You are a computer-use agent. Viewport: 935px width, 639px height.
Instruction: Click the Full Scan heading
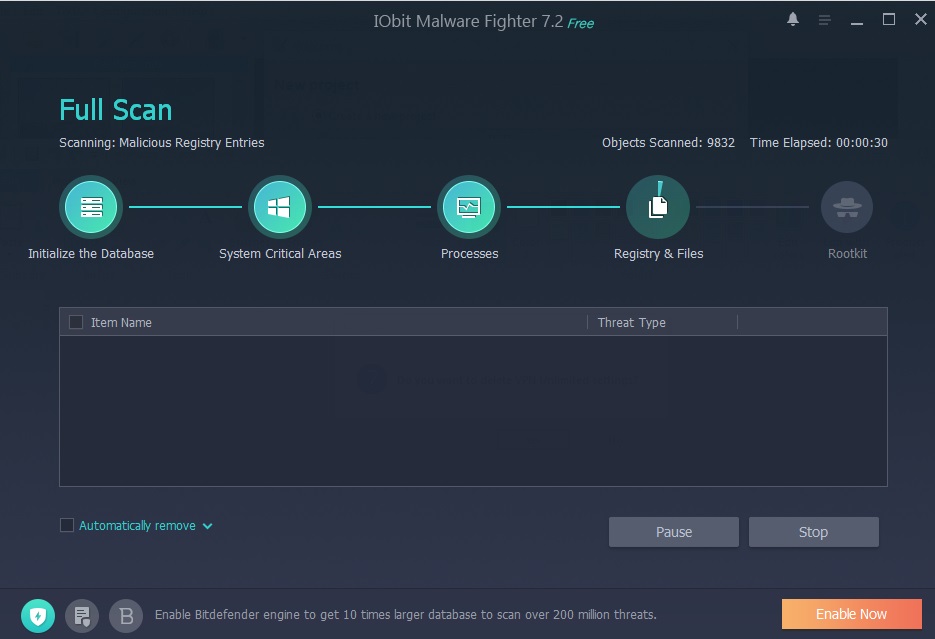(x=116, y=110)
